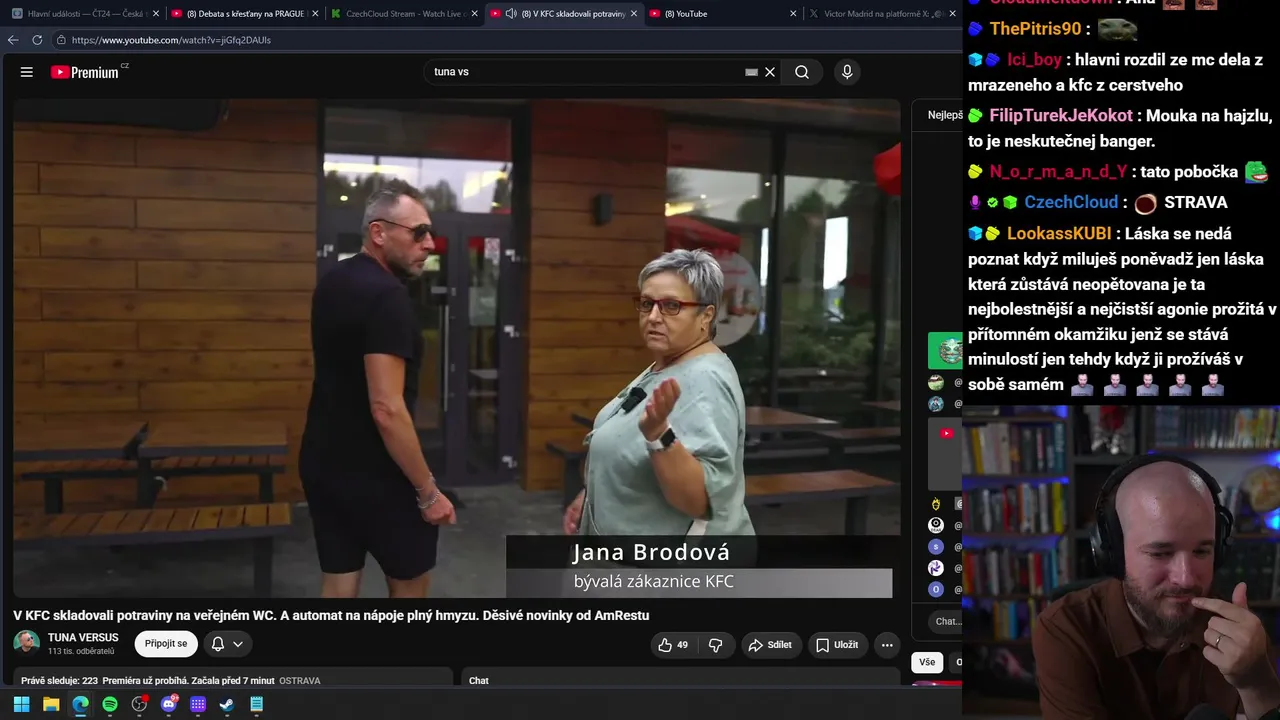Reload the page with the refresh button
Screen dimensions: 1280x720
(x=37, y=40)
